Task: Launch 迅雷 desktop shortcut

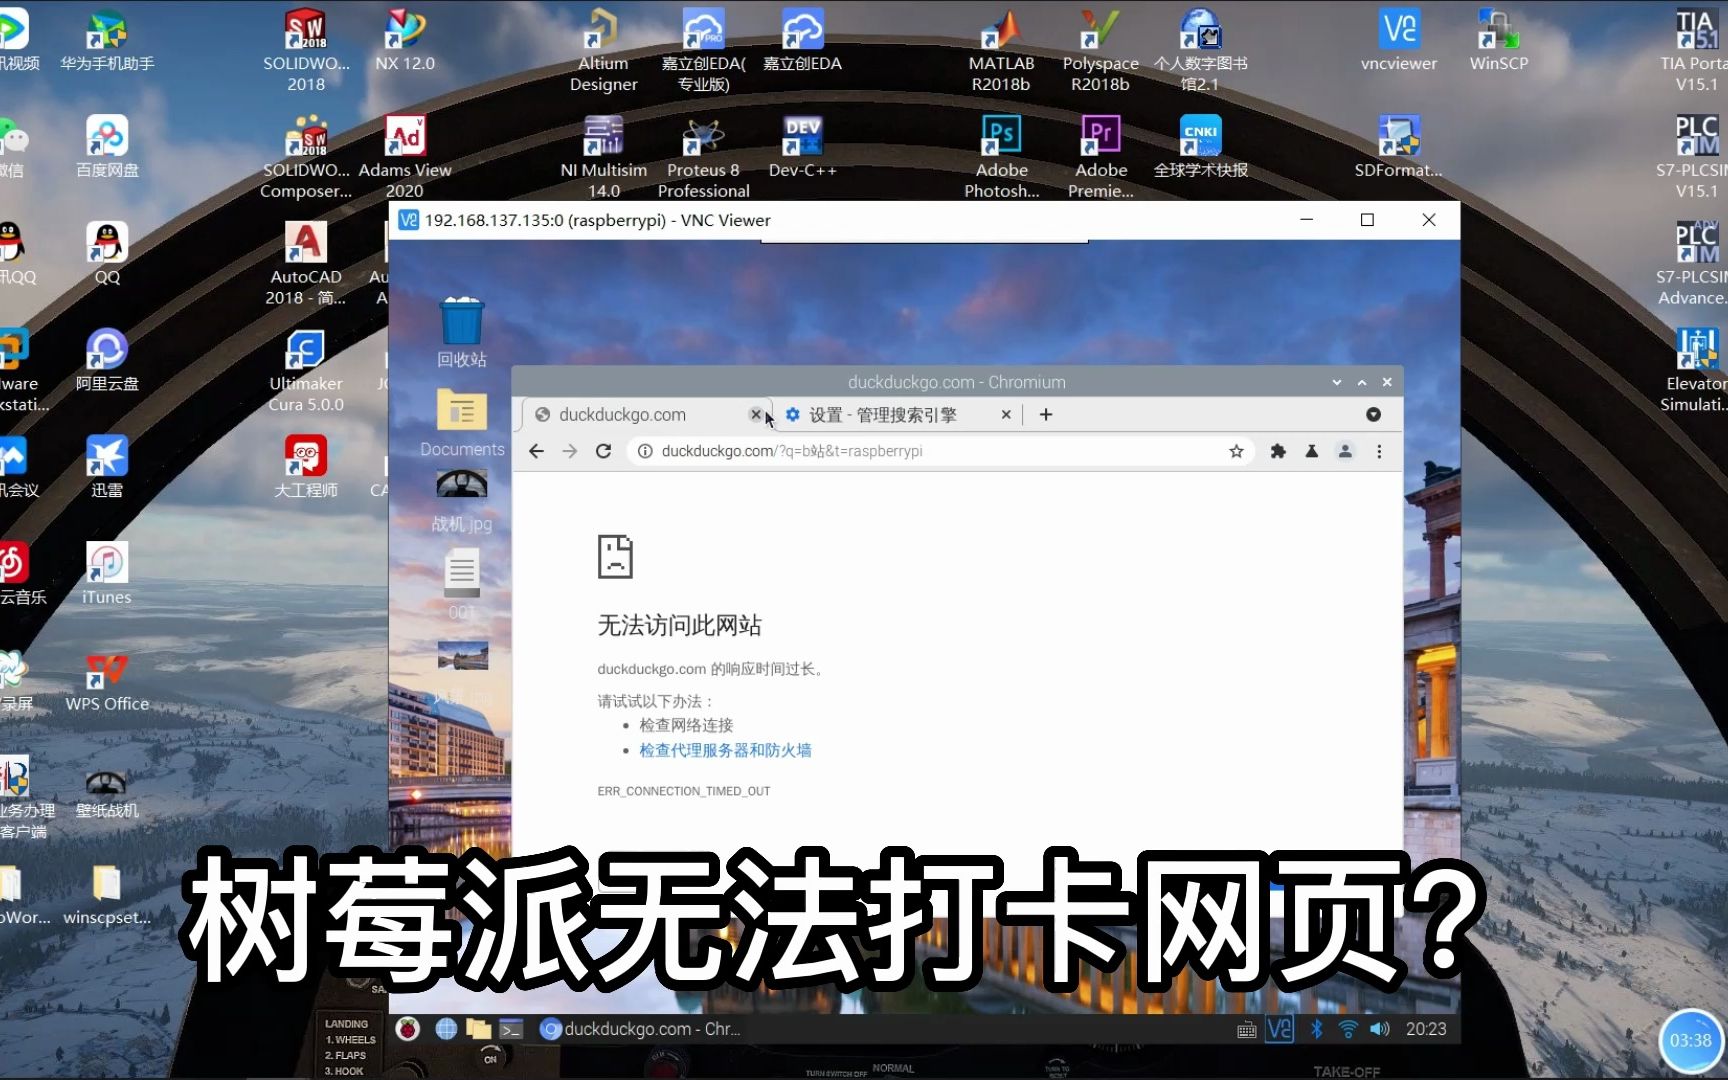Action: (x=107, y=468)
